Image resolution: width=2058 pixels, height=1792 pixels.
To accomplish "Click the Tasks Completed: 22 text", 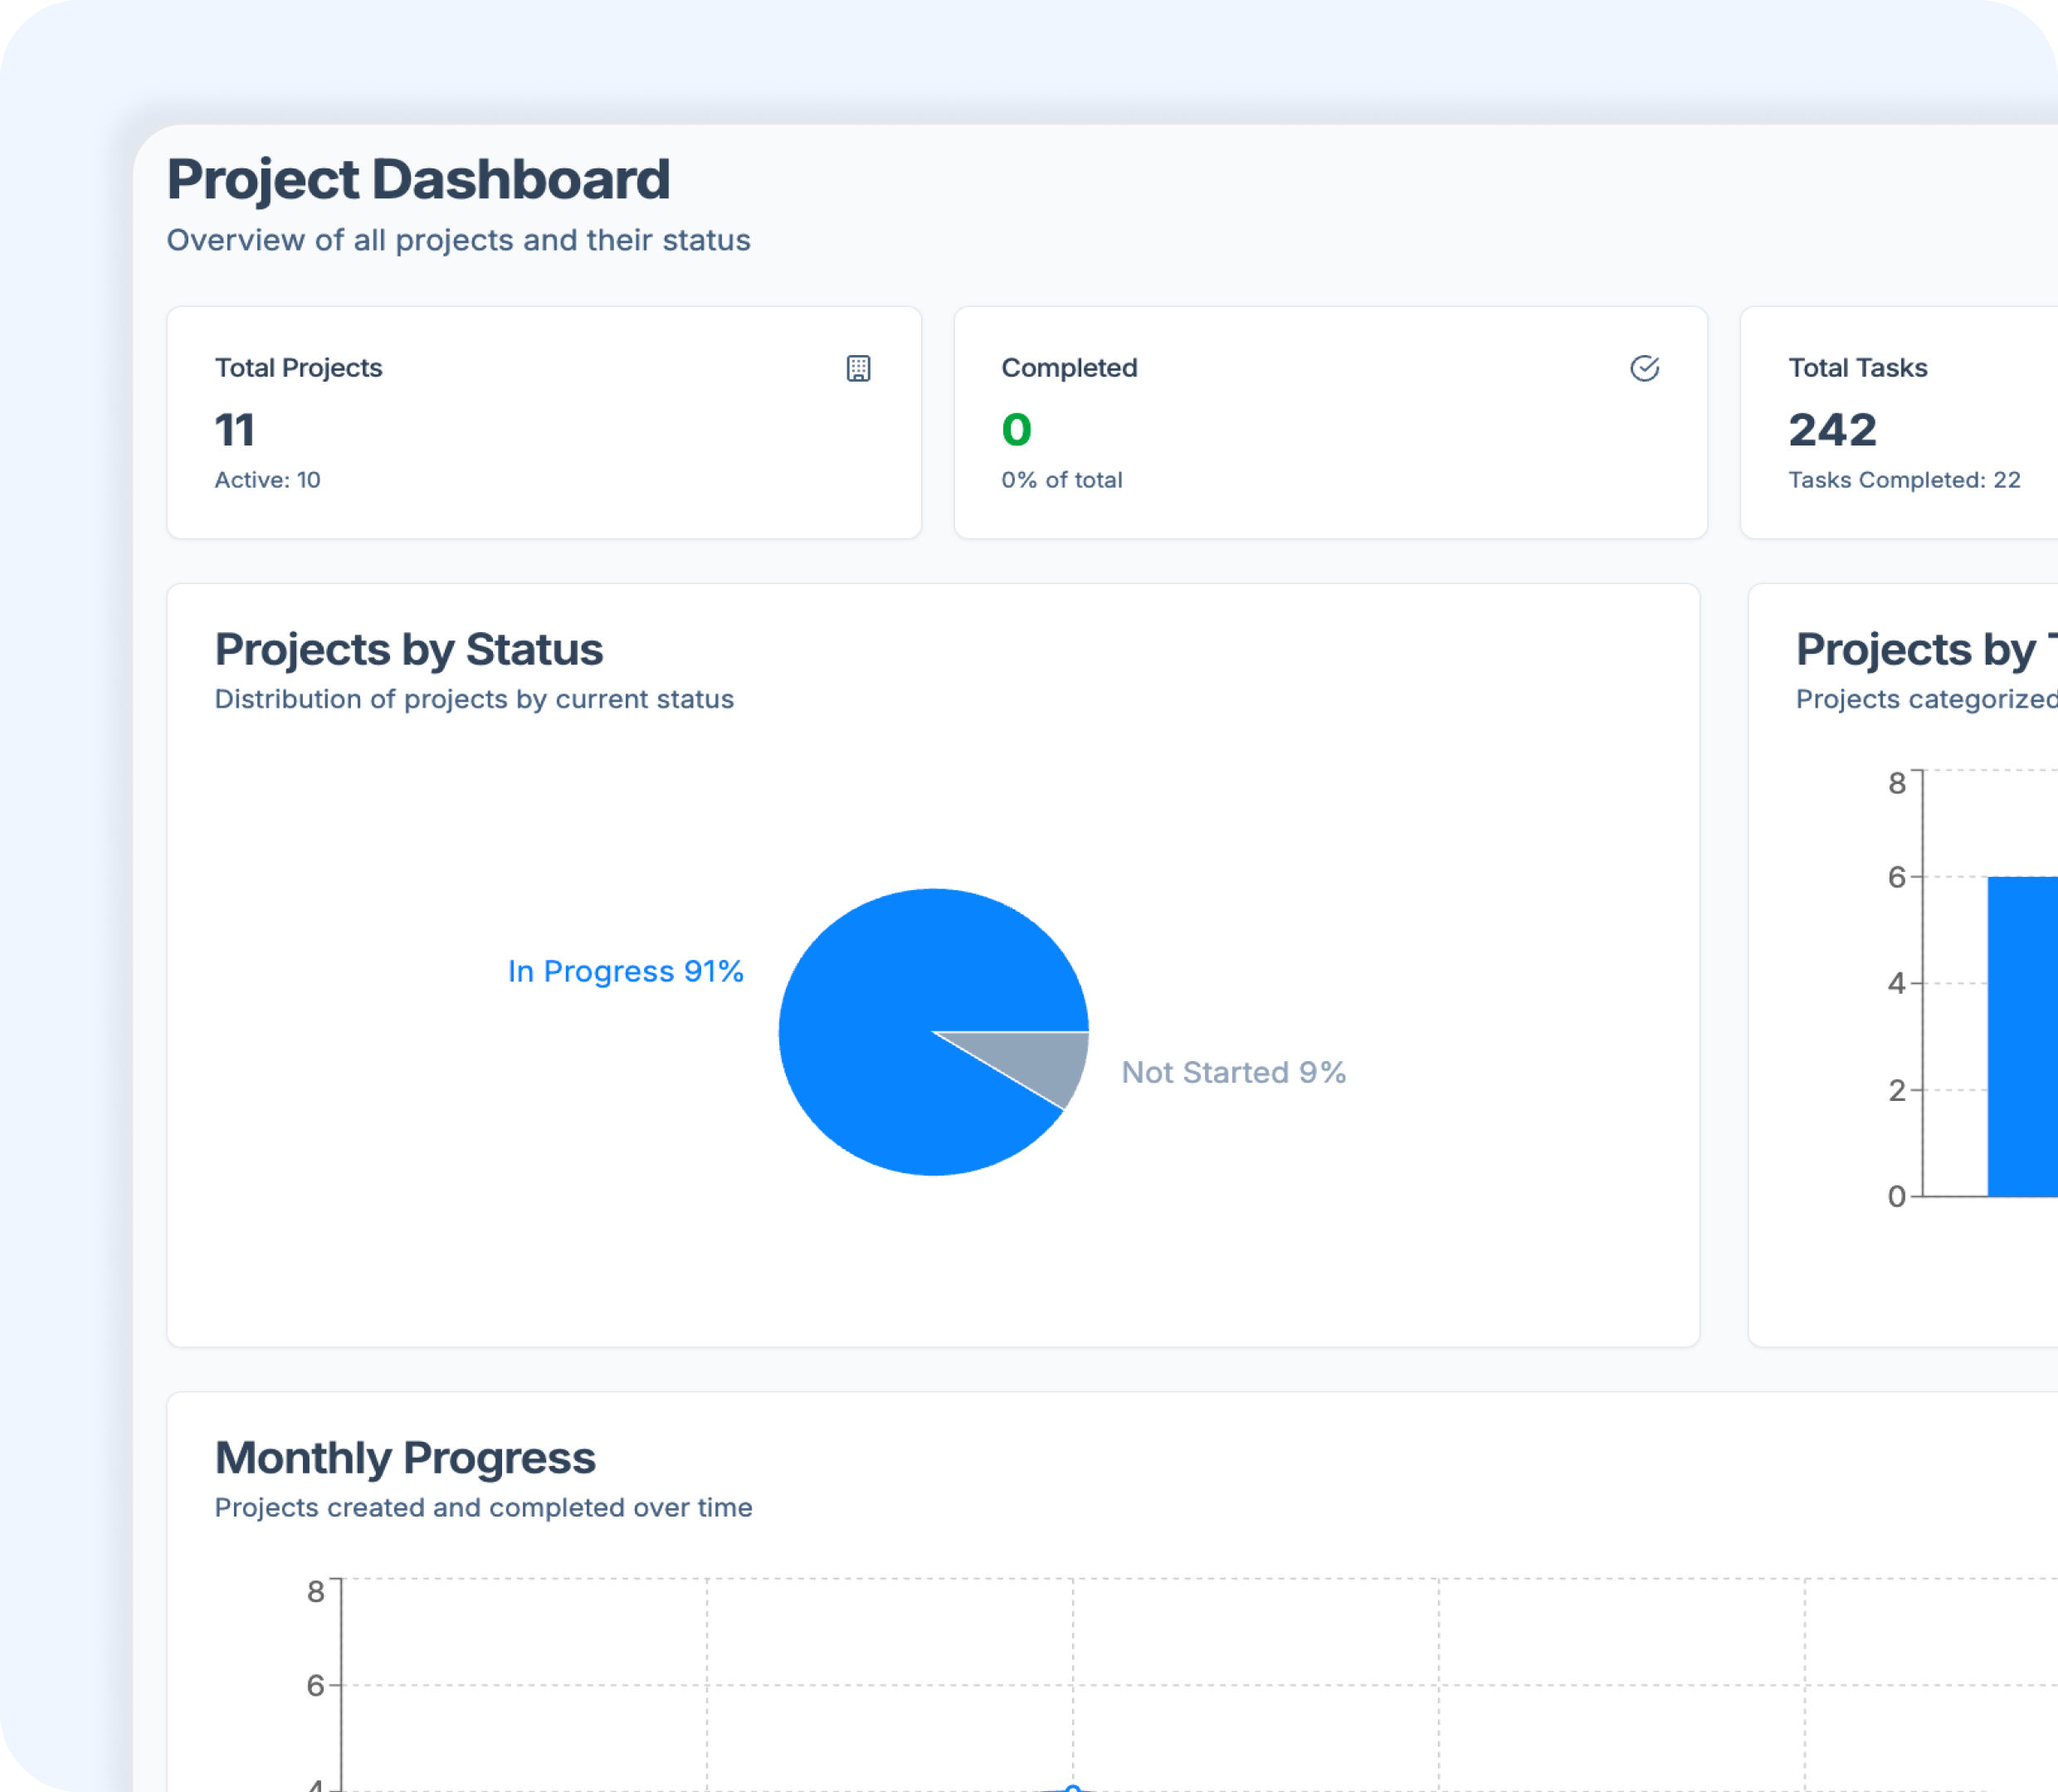I will (x=1904, y=480).
